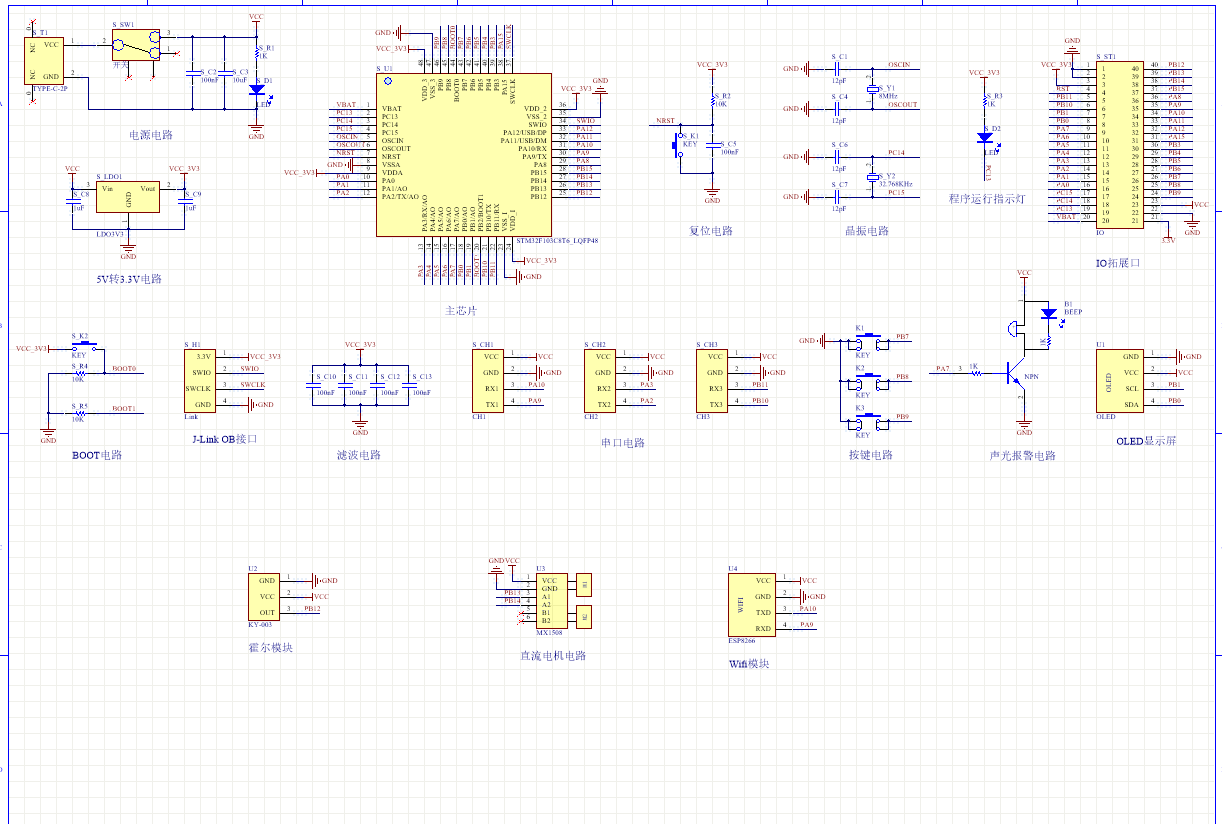Click the S_CH1 serial port connector

pos(490,380)
